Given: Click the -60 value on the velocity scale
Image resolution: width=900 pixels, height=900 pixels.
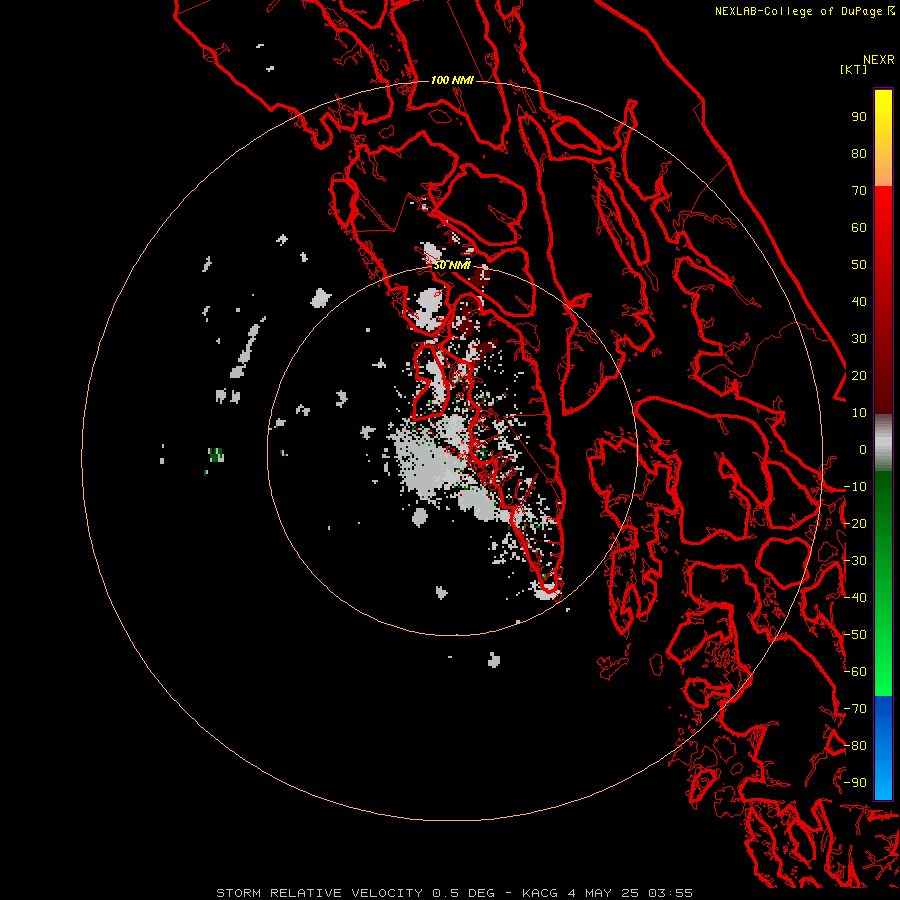Looking at the screenshot, I should click(x=855, y=672).
